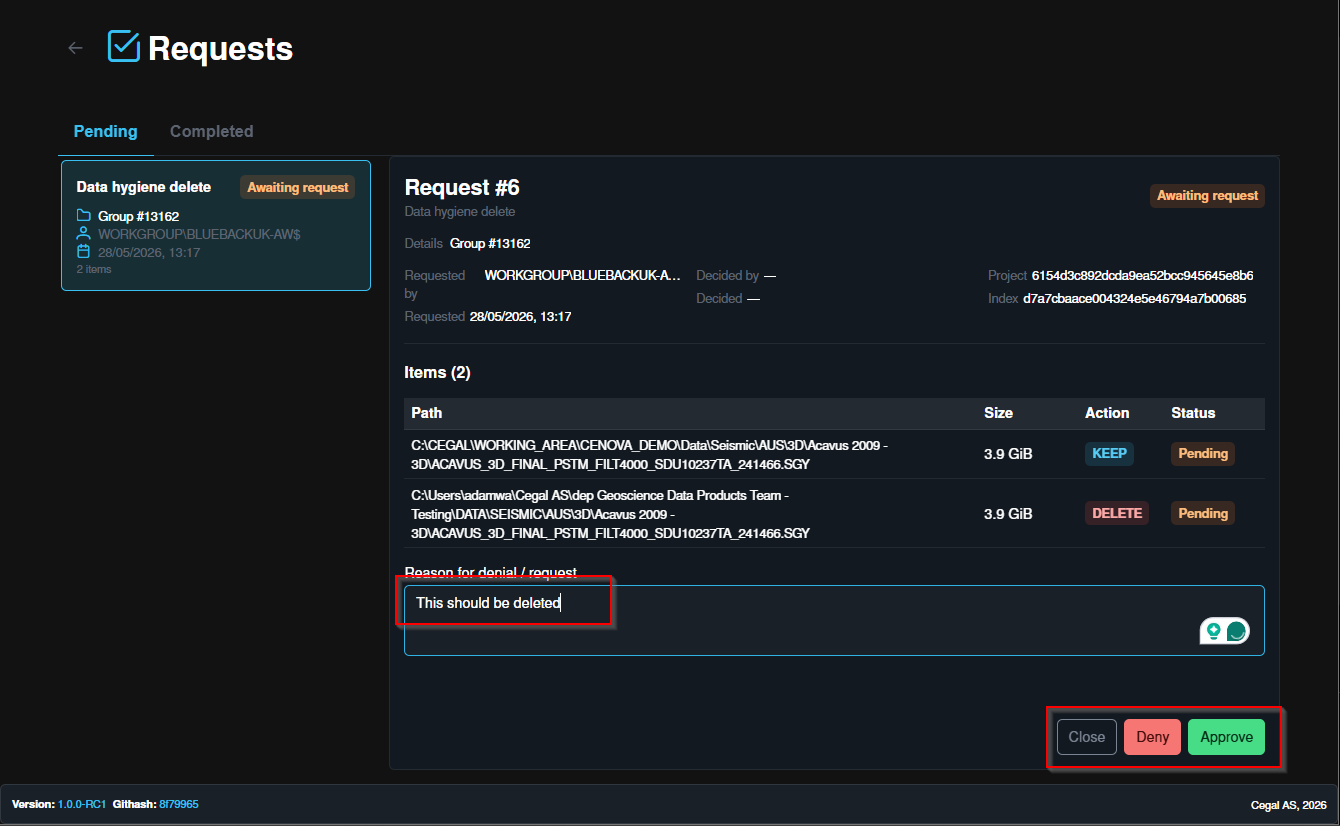Close the request details panel
The width and height of the screenshot is (1340, 826).
[1086, 737]
